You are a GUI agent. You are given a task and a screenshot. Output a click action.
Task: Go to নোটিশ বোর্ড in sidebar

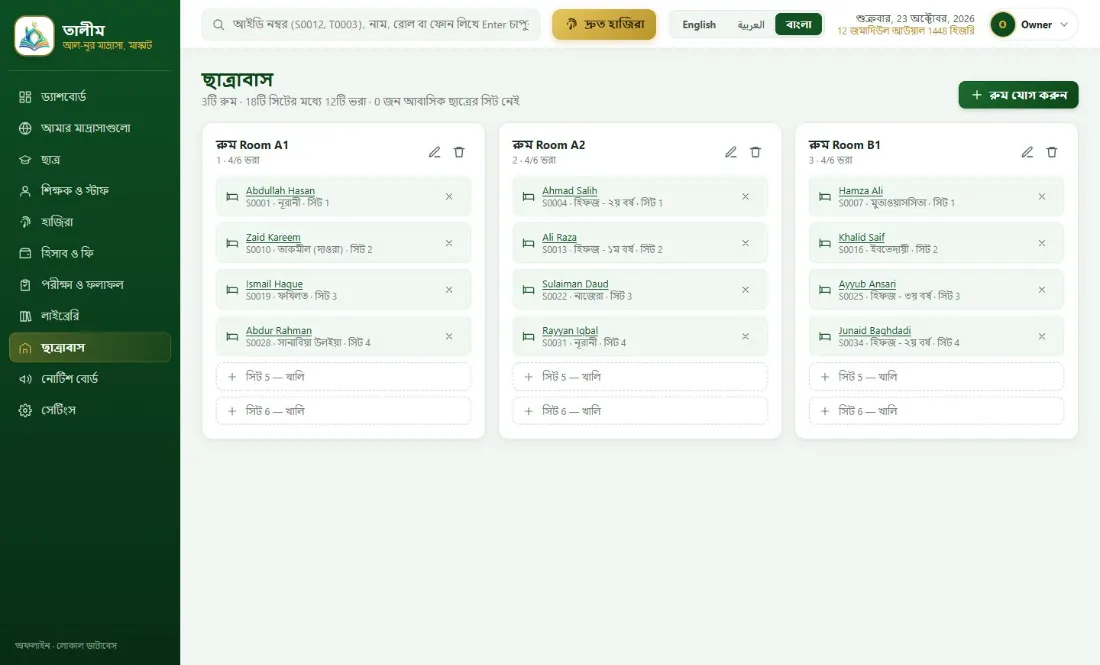[90, 379]
